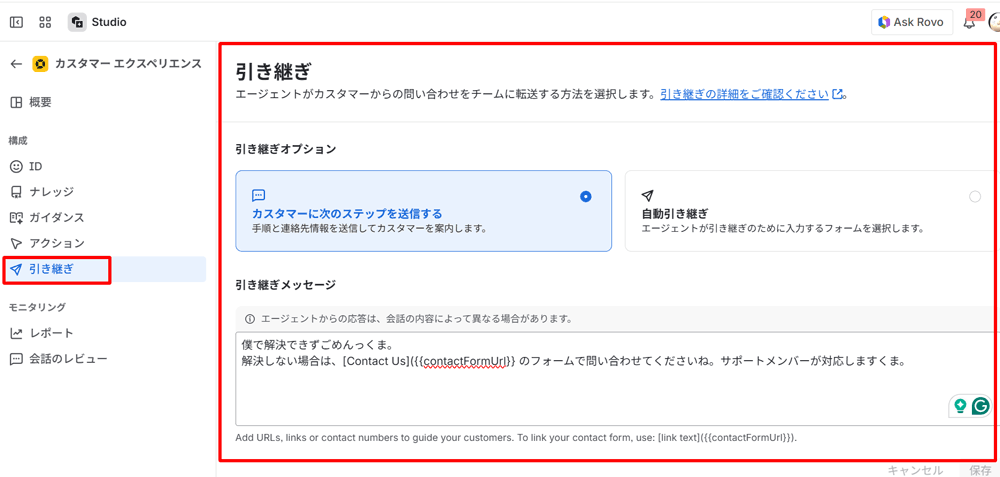Open the user profile avatar
This screenshot has width=1000, height=477.
pos(994,22)
